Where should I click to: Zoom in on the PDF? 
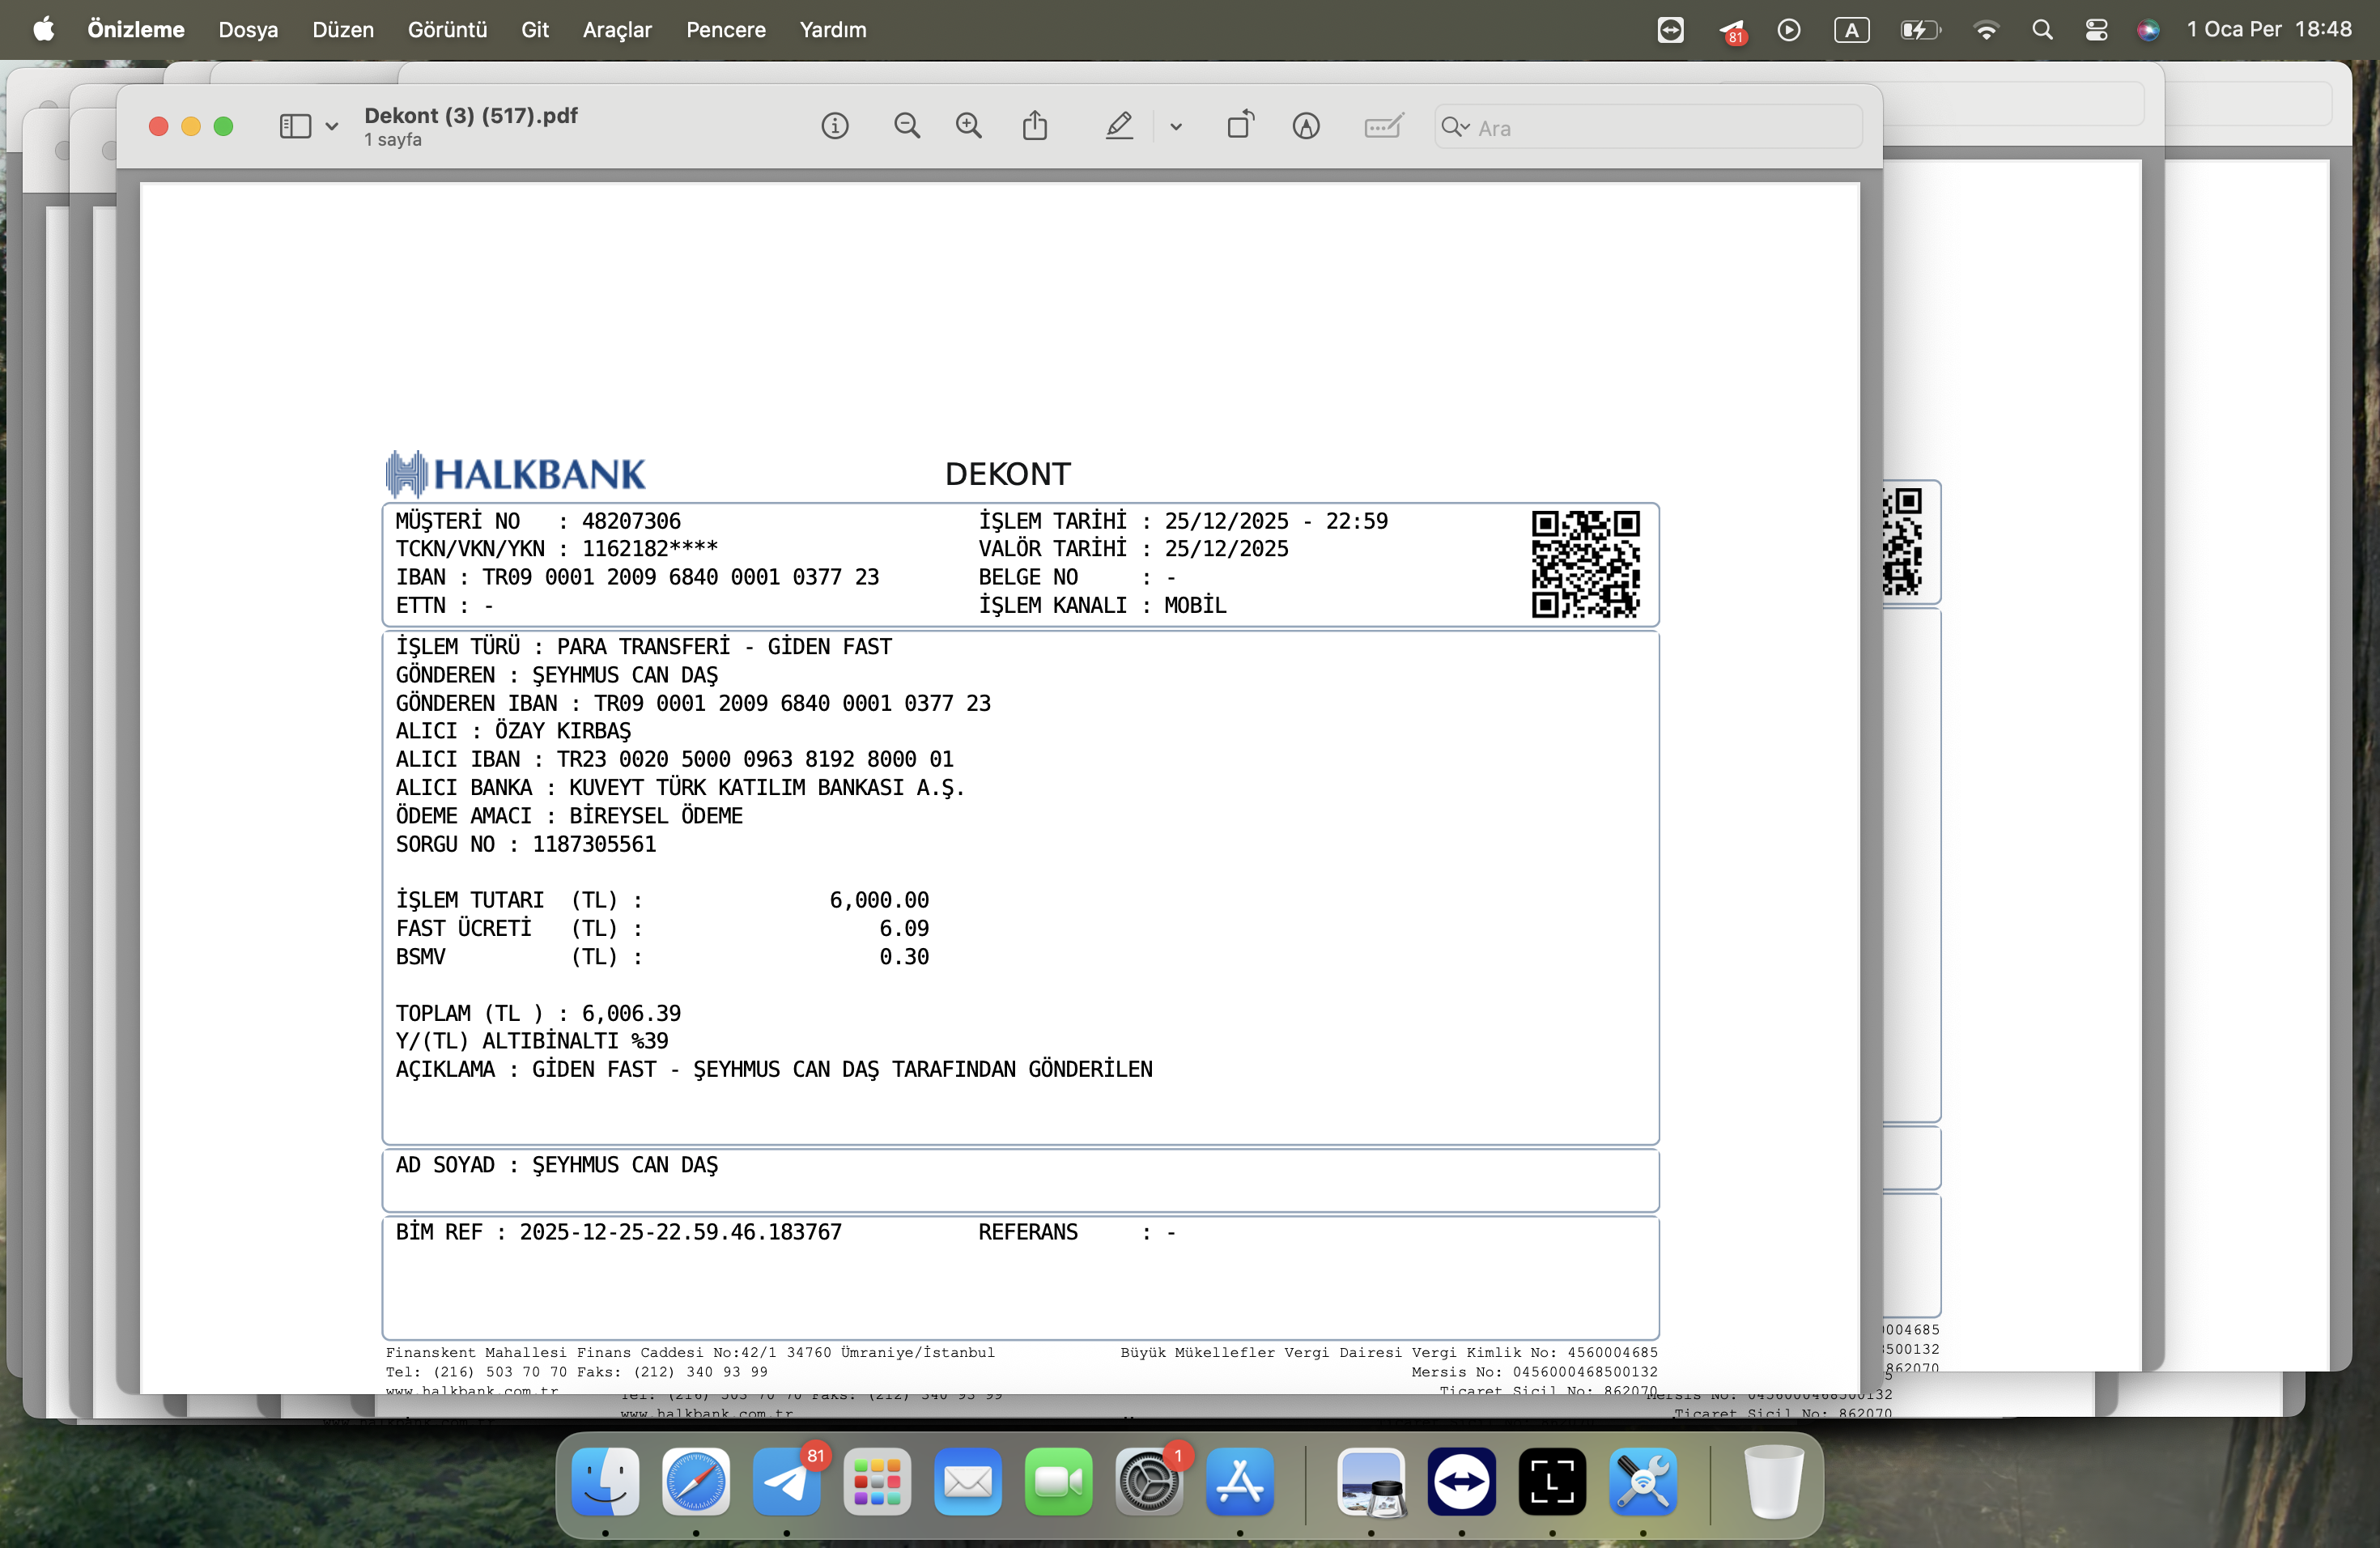[969, 126]
